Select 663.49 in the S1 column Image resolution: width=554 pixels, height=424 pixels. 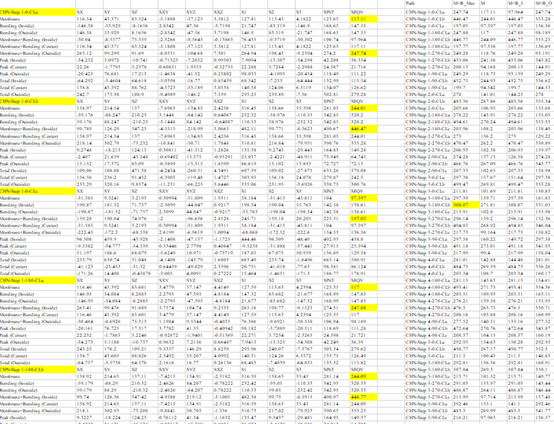(x=248, y=260)
